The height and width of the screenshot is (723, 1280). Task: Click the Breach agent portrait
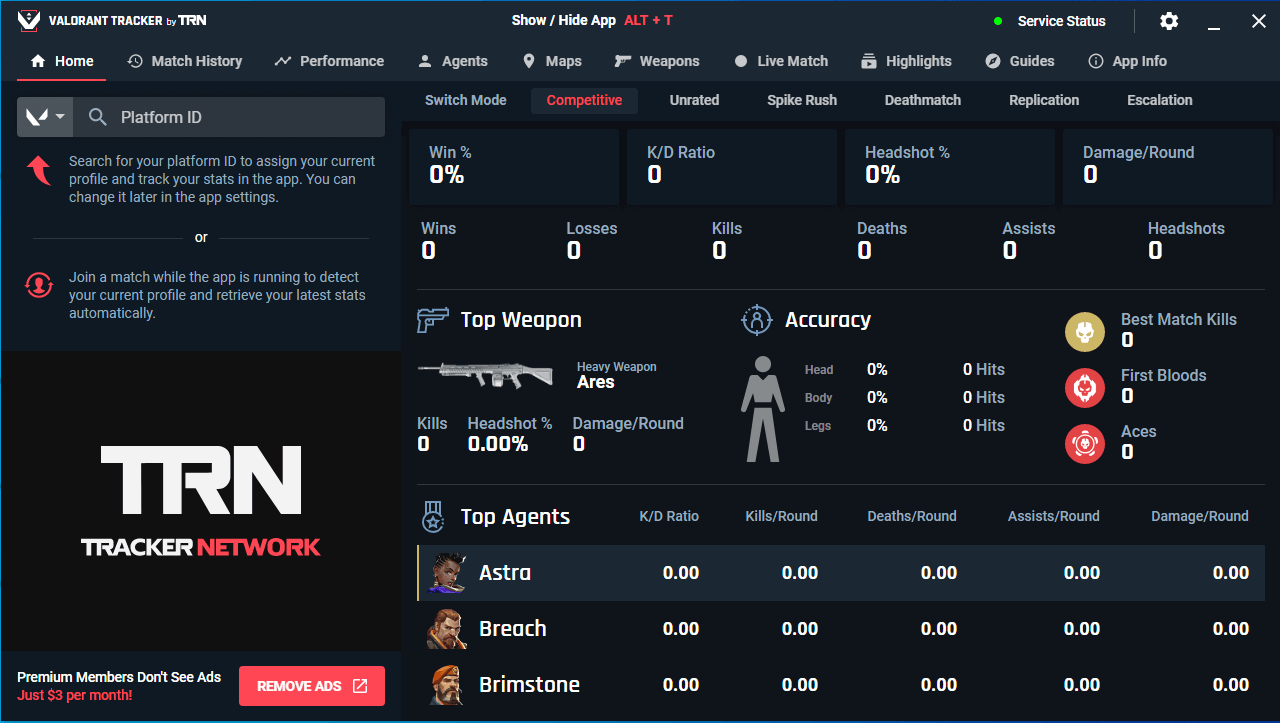(x=447, y=629)
